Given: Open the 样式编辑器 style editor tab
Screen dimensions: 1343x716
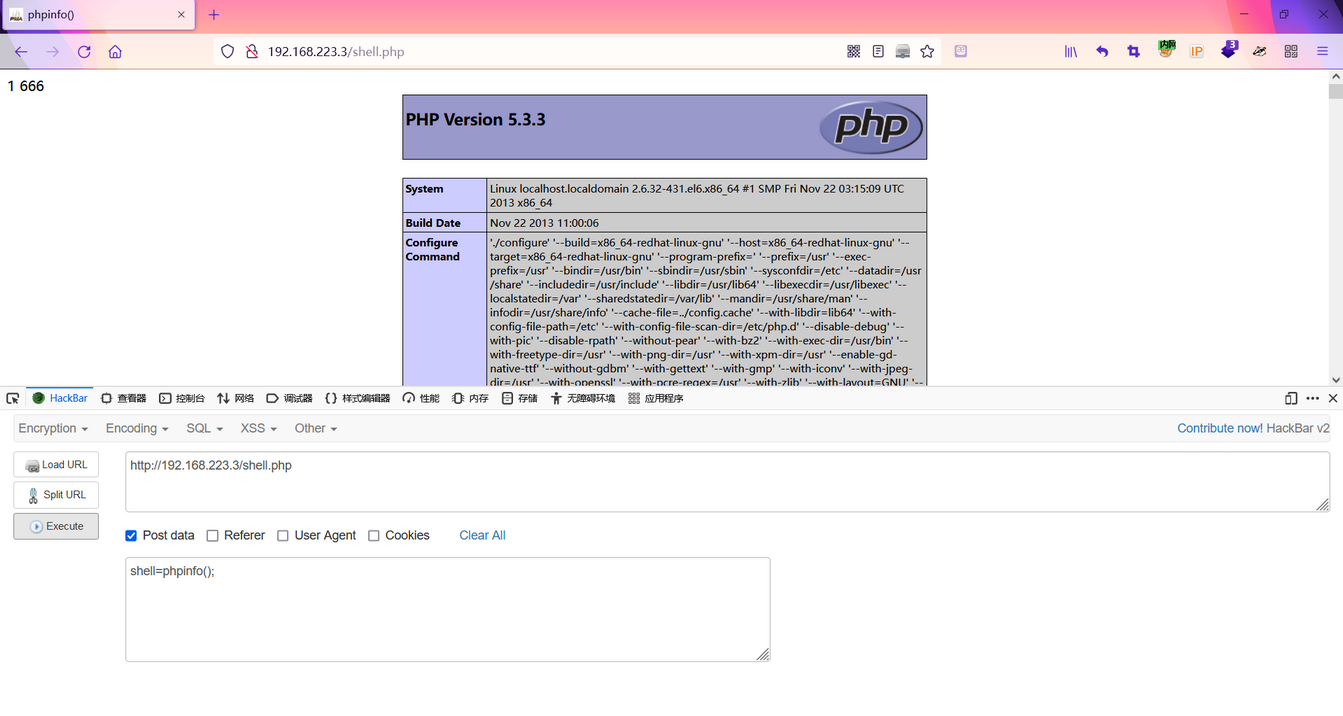Looking at the screenshot, I should 357,398.
